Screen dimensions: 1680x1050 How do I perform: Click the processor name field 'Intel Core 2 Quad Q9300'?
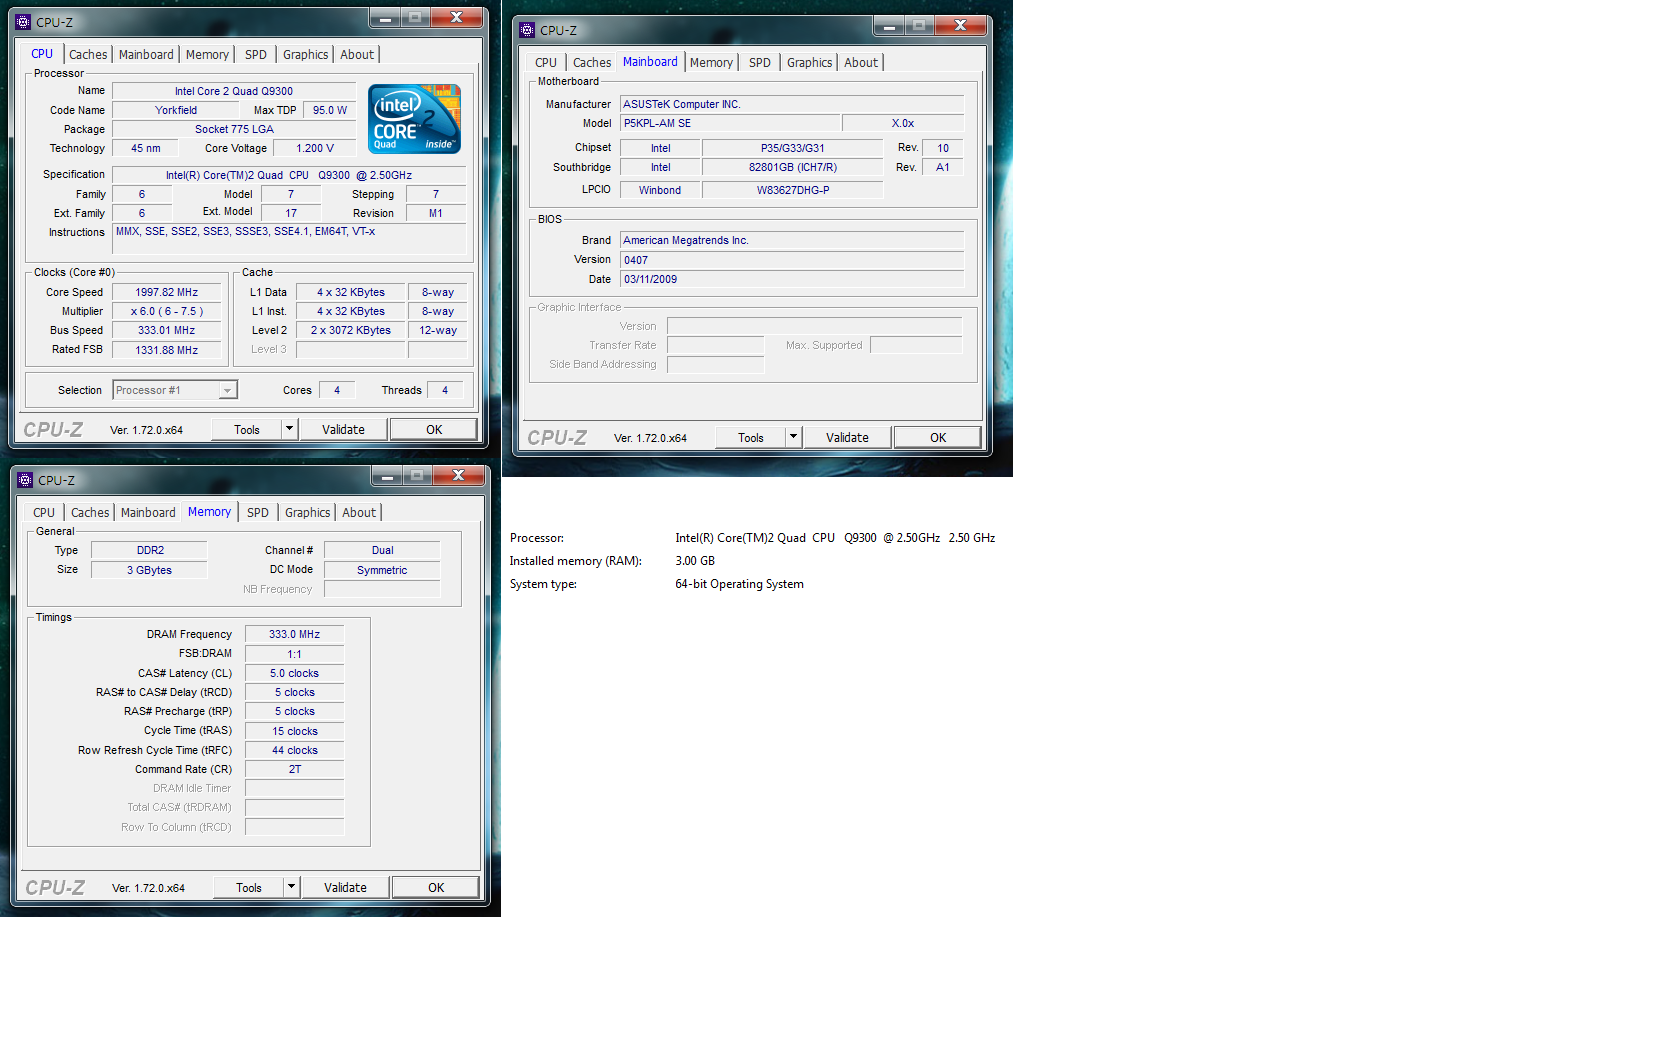coord(234,91)
